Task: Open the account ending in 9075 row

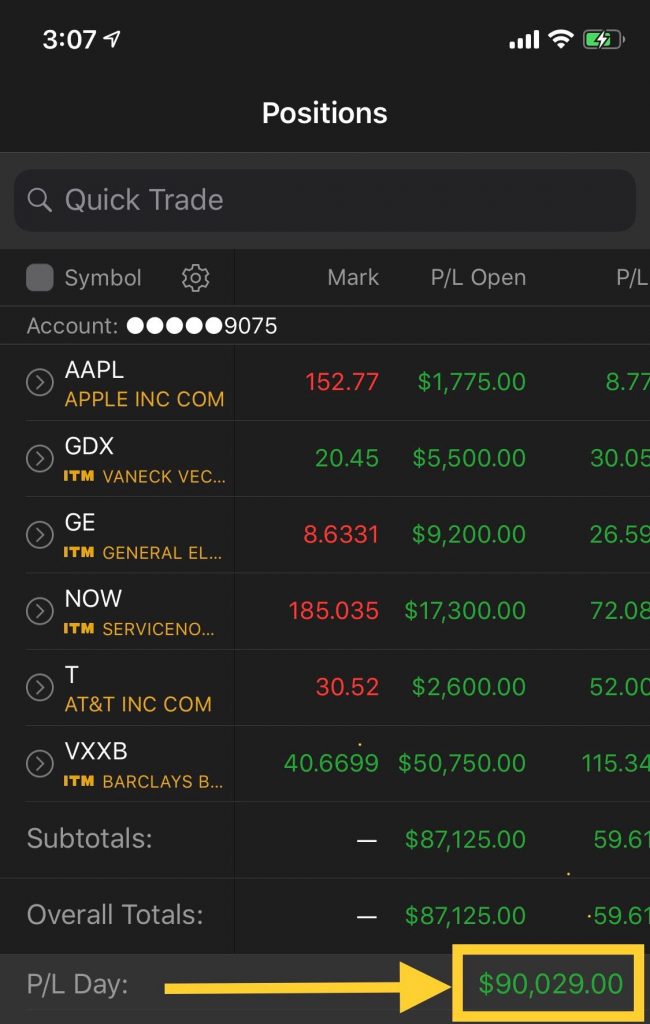Action: 325,325
